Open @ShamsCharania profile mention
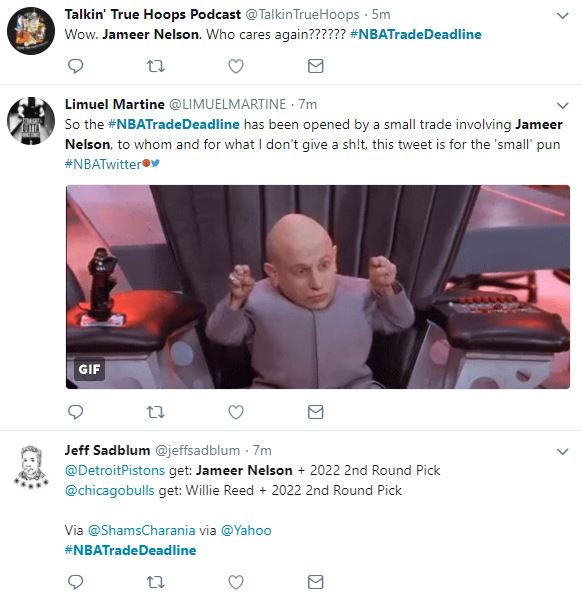This screenshot has height=595, width=582. (x=142, y=530)
